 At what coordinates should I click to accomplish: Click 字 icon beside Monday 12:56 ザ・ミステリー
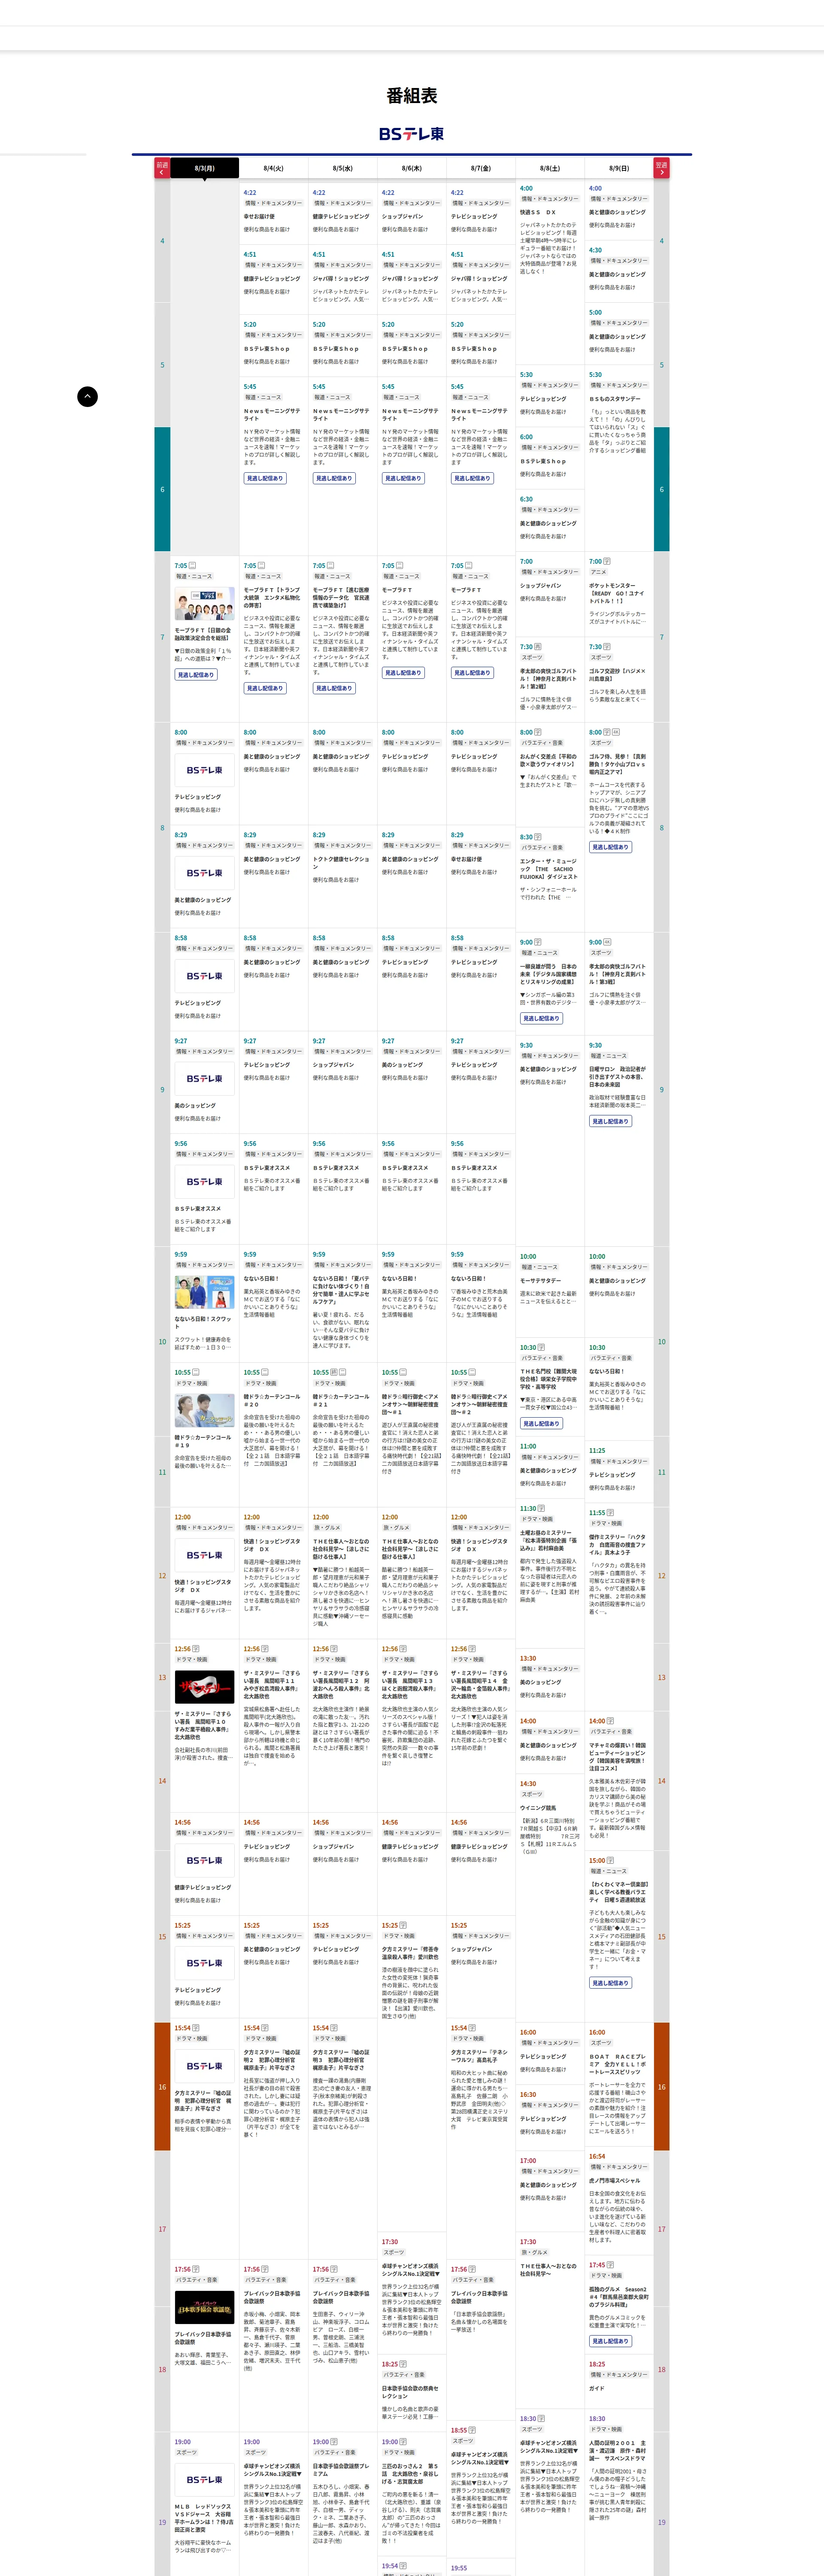(196, 1648)
